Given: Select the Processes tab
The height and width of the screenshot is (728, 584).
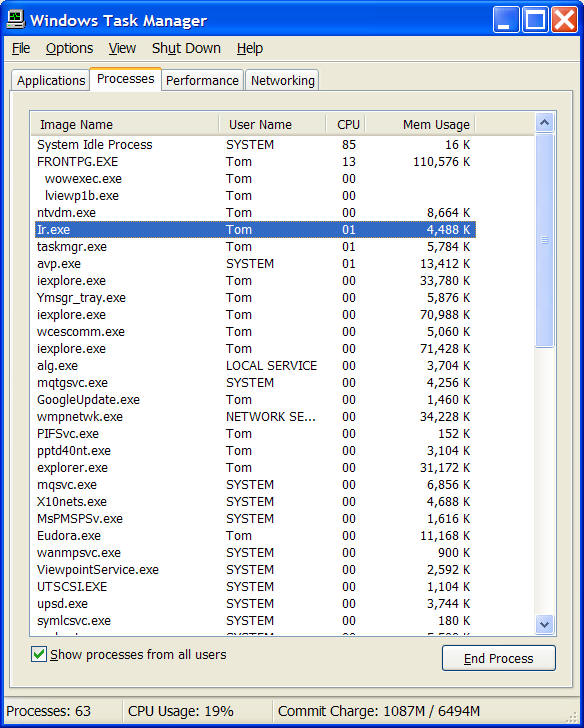Looking at the screenshot, I should 125,79.
